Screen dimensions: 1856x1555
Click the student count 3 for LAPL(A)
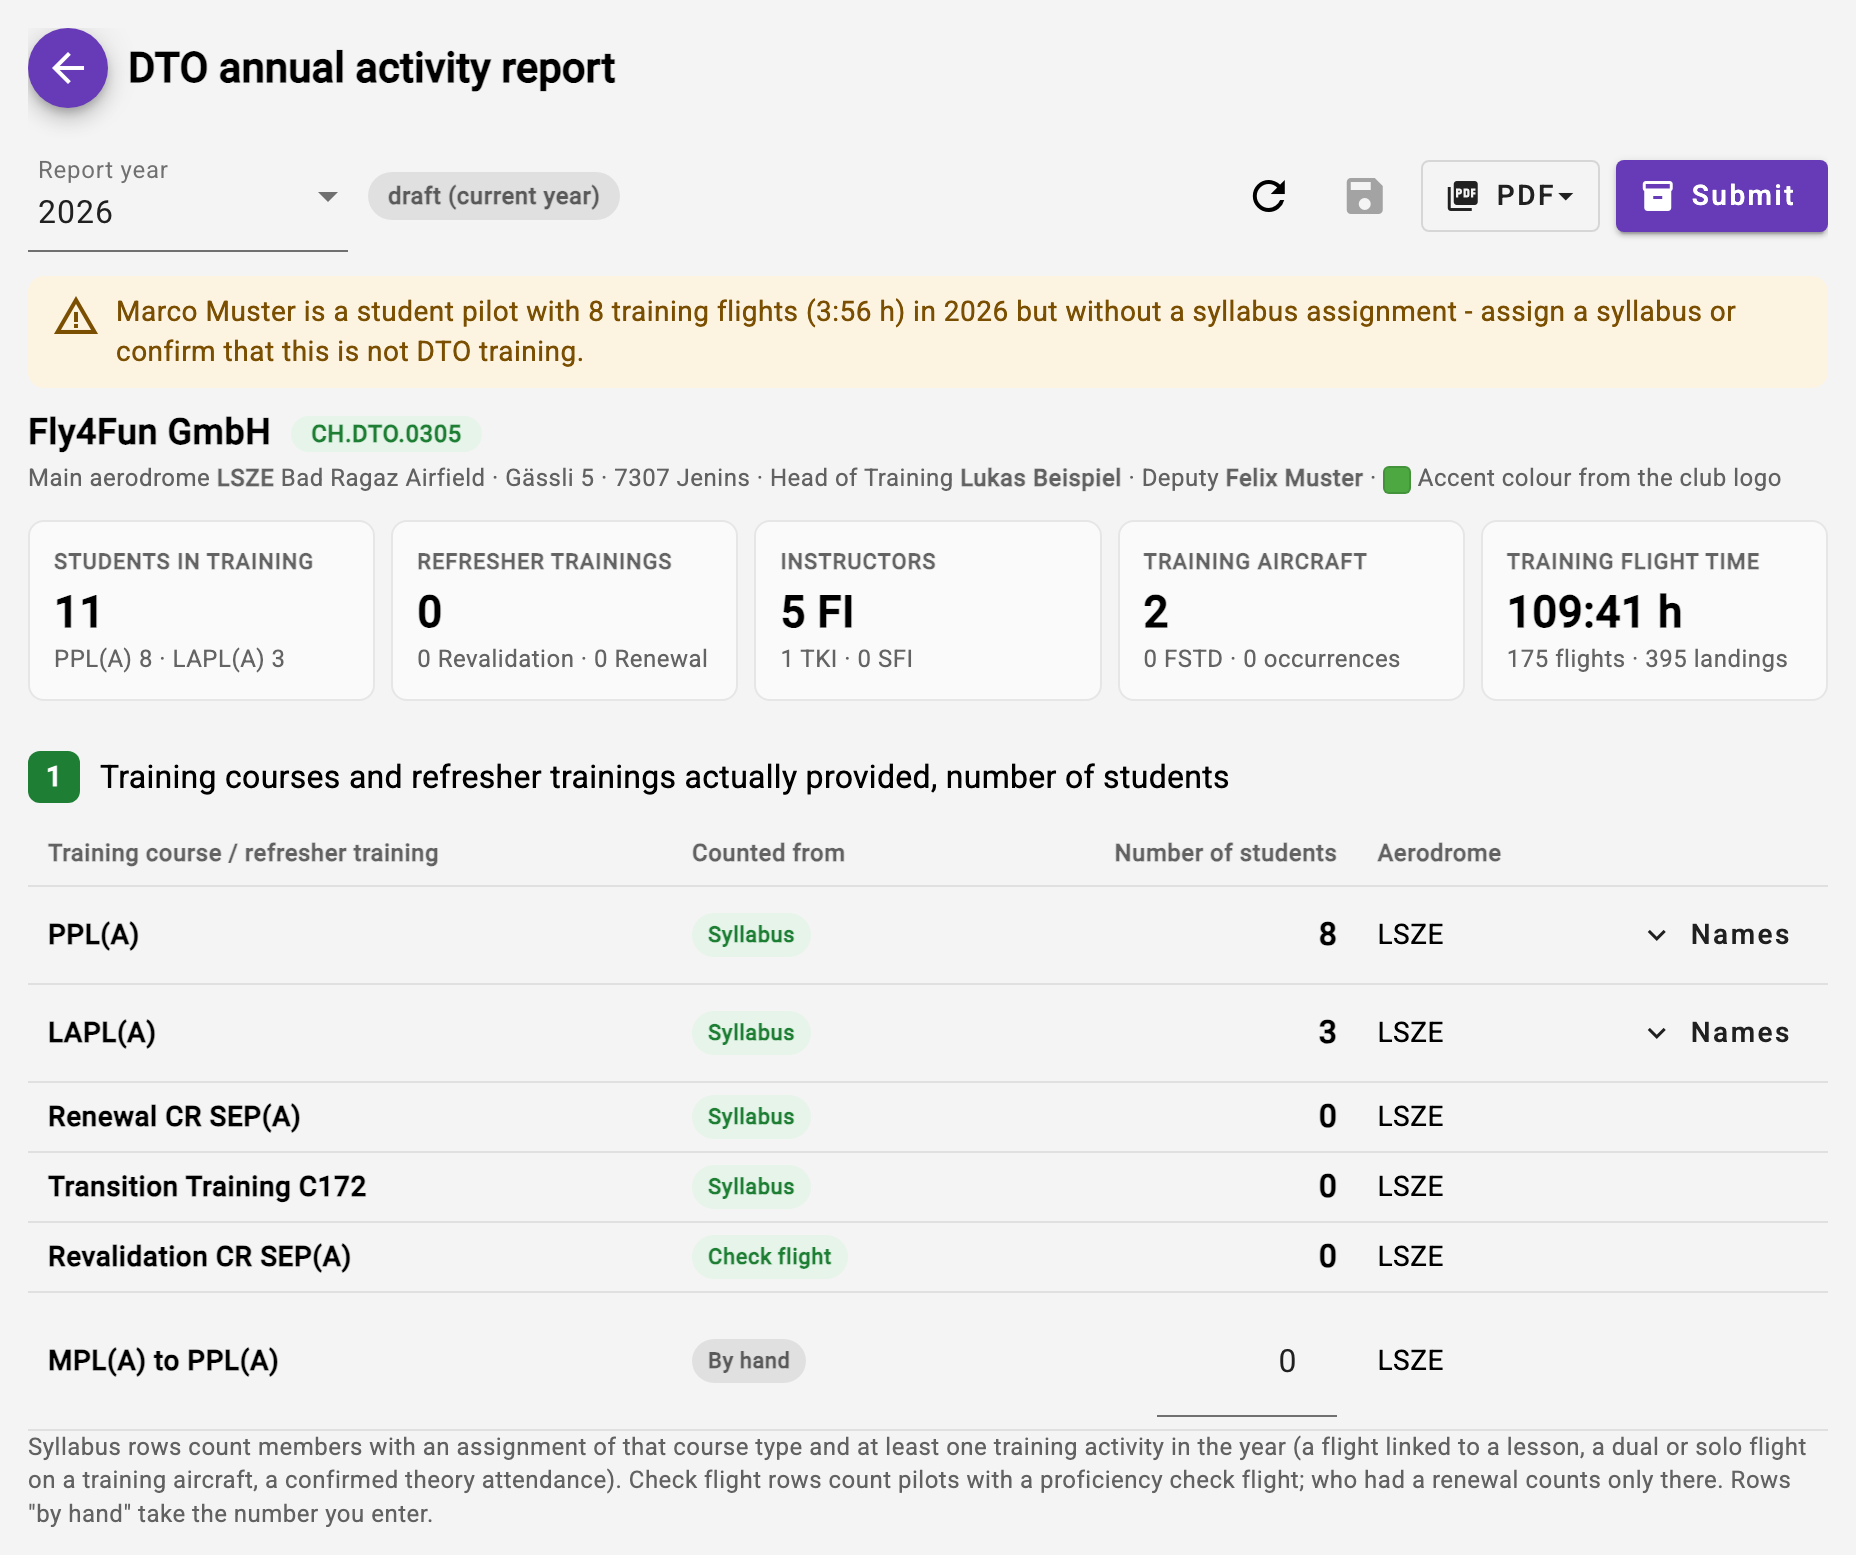point(1327,1033)
